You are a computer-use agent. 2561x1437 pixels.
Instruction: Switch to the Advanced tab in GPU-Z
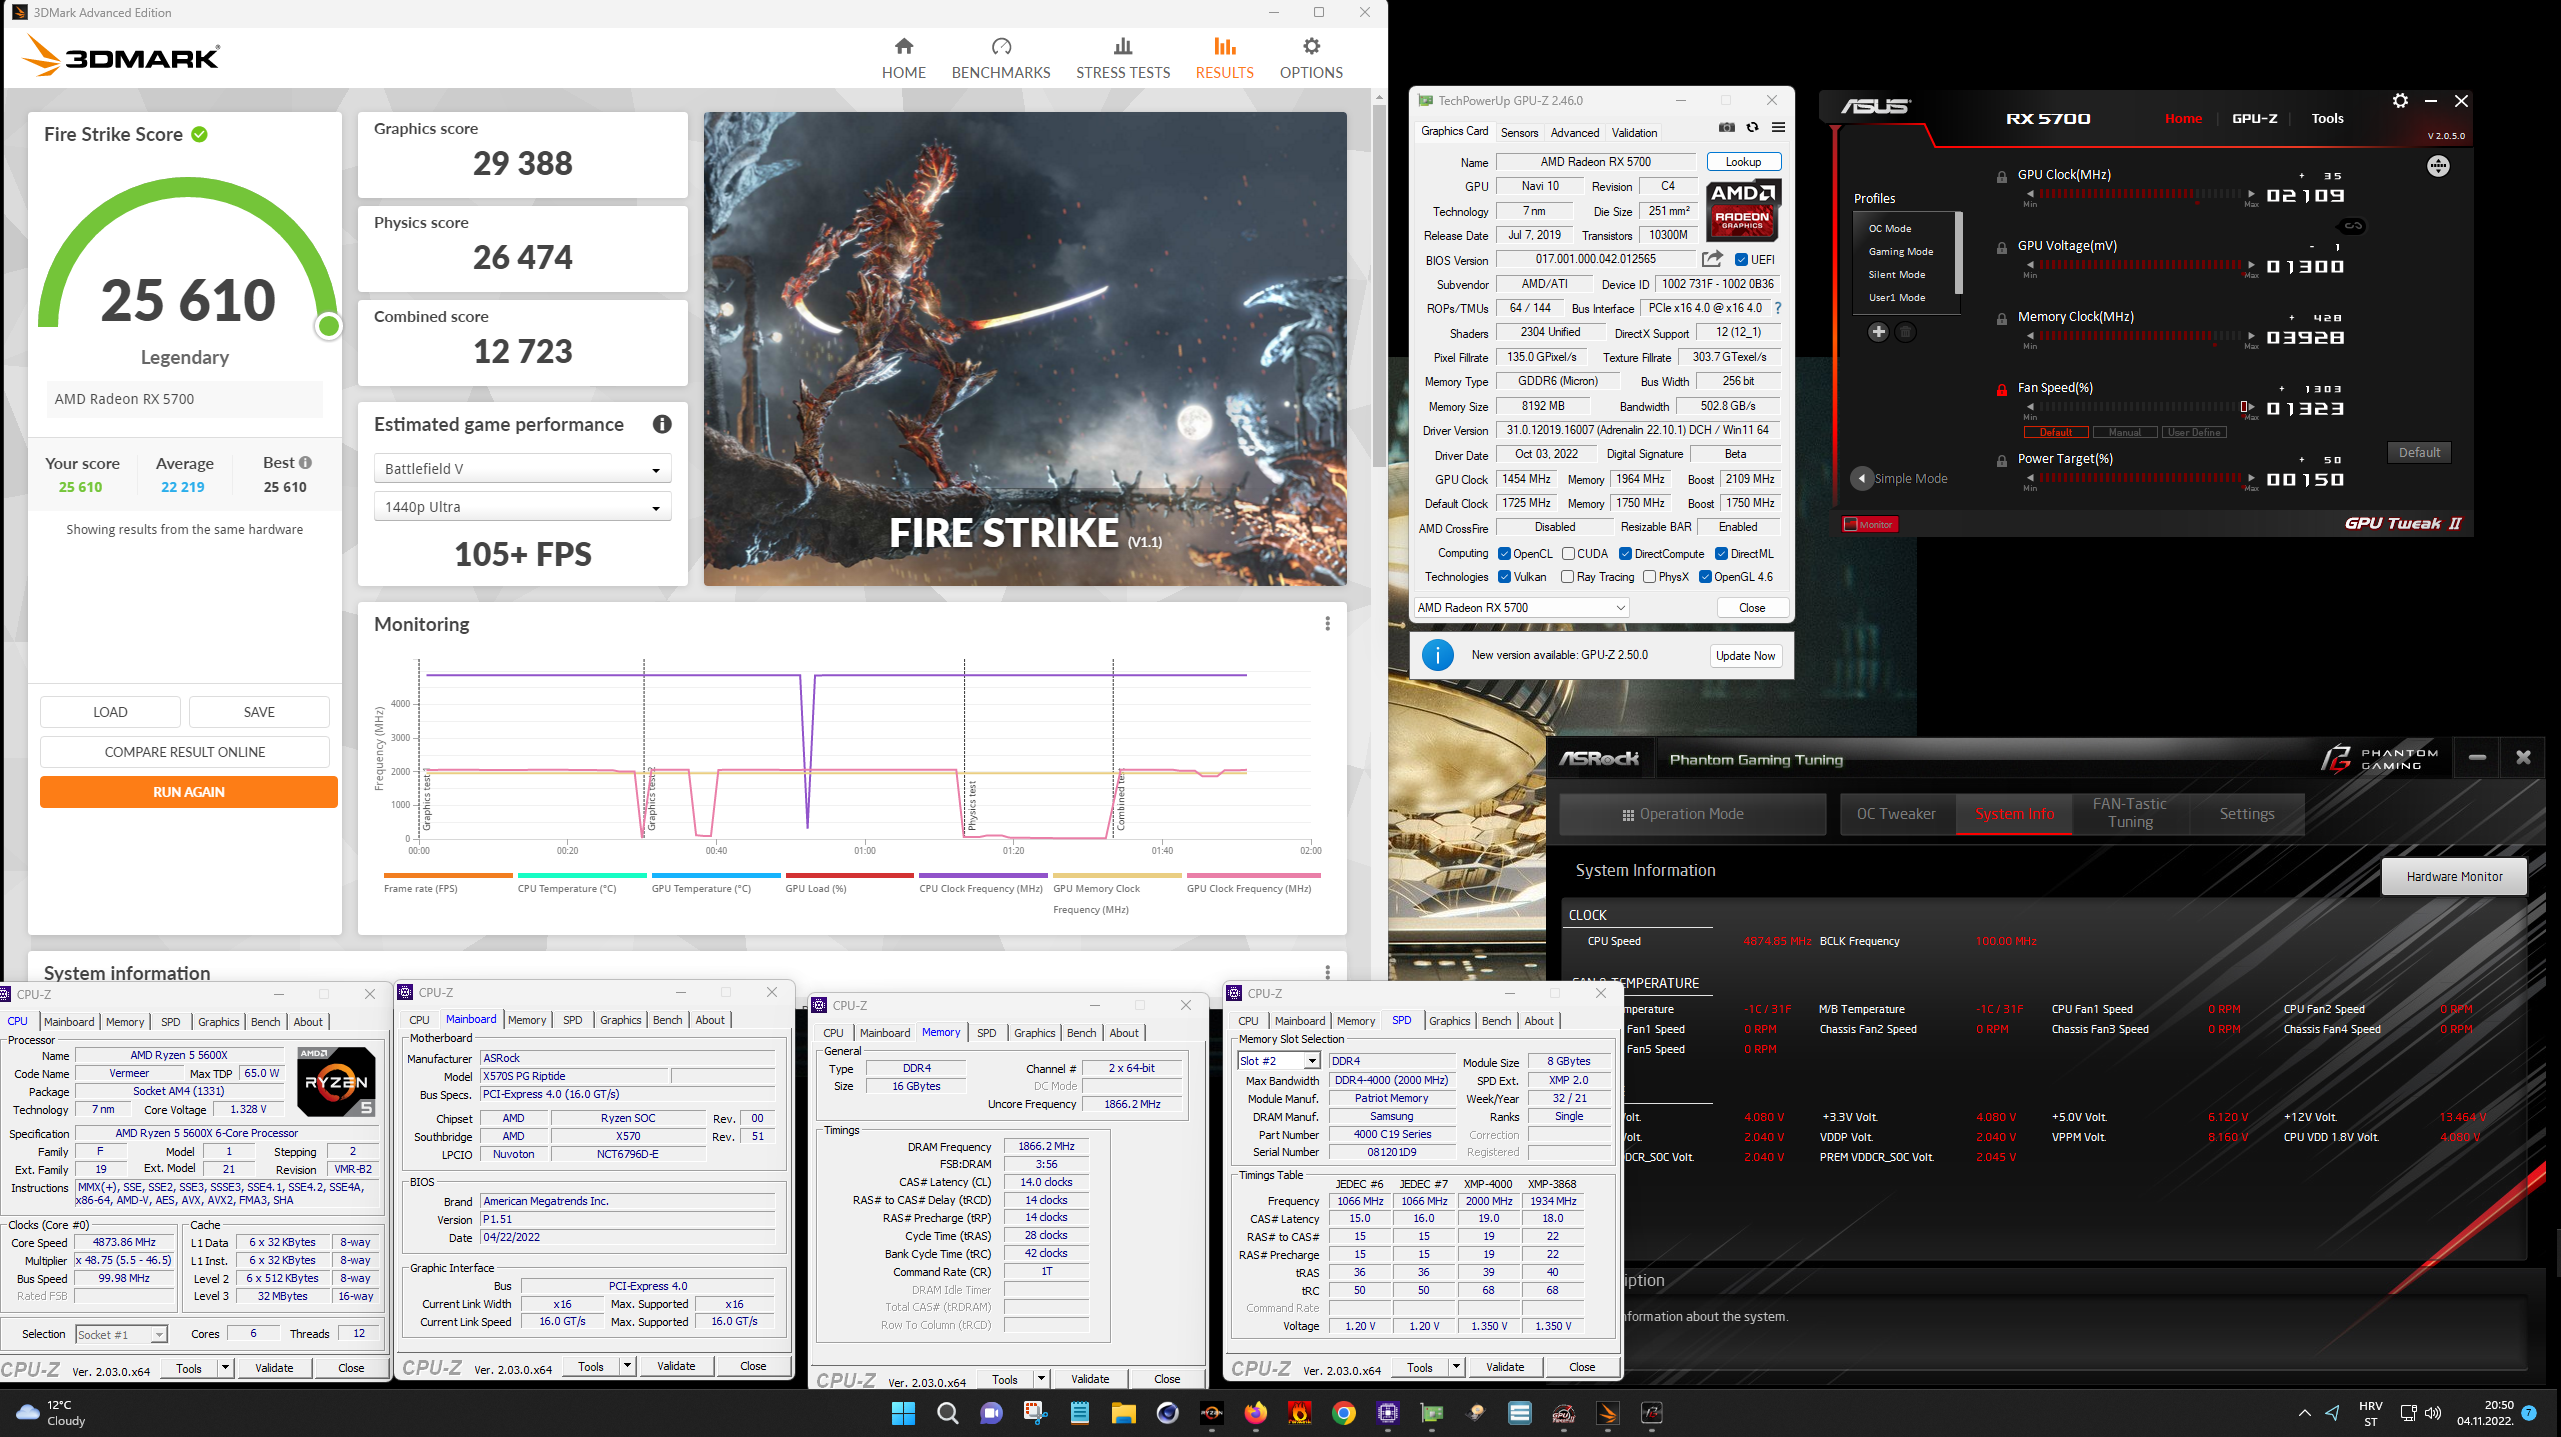pyautogui.click(x=1575, y=133)
